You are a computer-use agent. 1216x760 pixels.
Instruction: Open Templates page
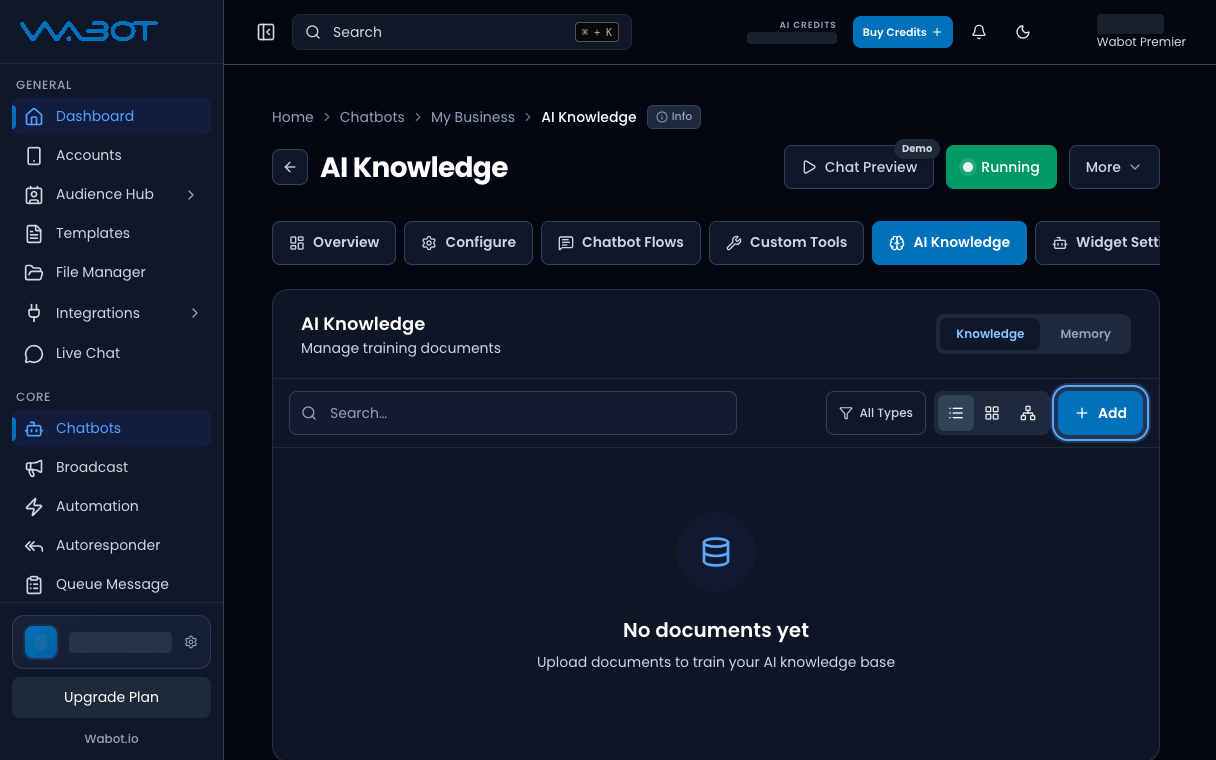(x=111, y=233)
